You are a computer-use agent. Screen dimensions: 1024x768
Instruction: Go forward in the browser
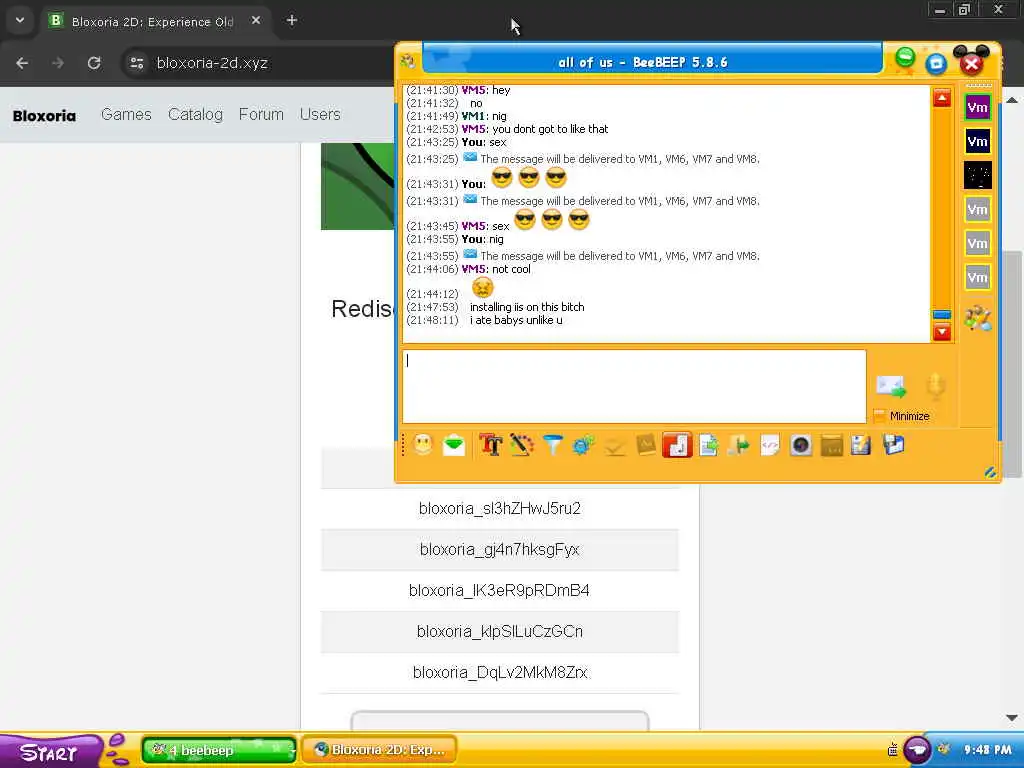pyautogui.click(x=58, y=63)
